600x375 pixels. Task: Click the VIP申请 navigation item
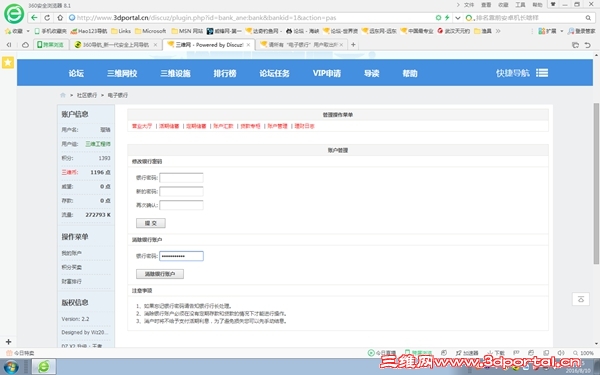327,73
